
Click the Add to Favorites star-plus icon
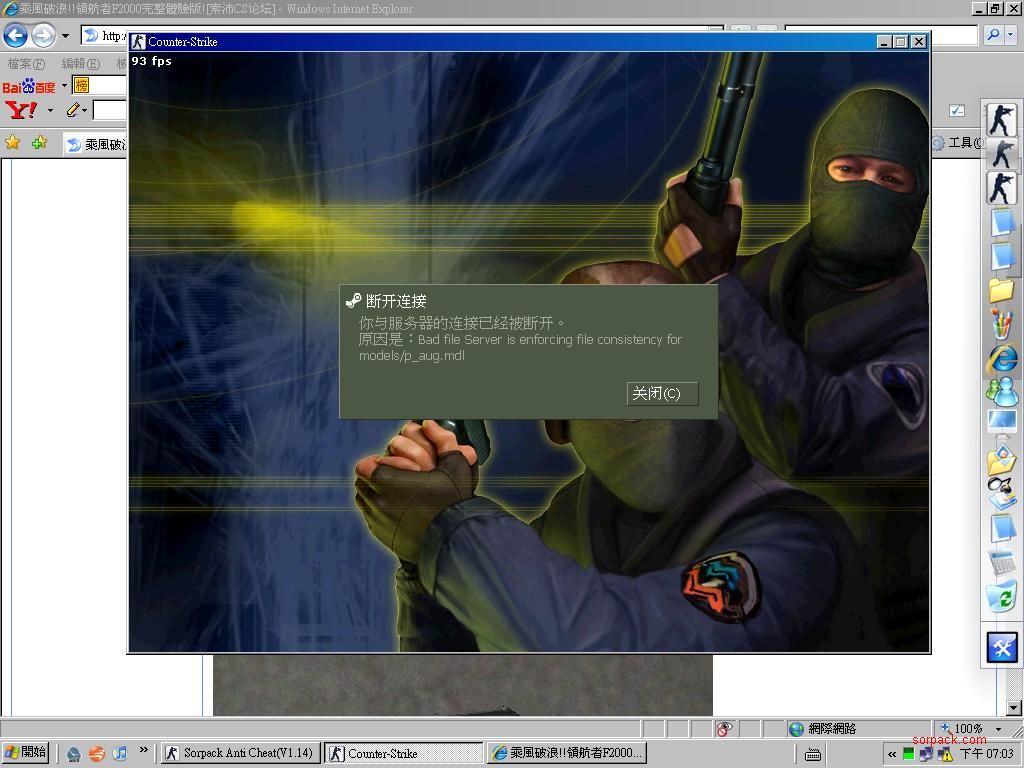coord(39,143)
